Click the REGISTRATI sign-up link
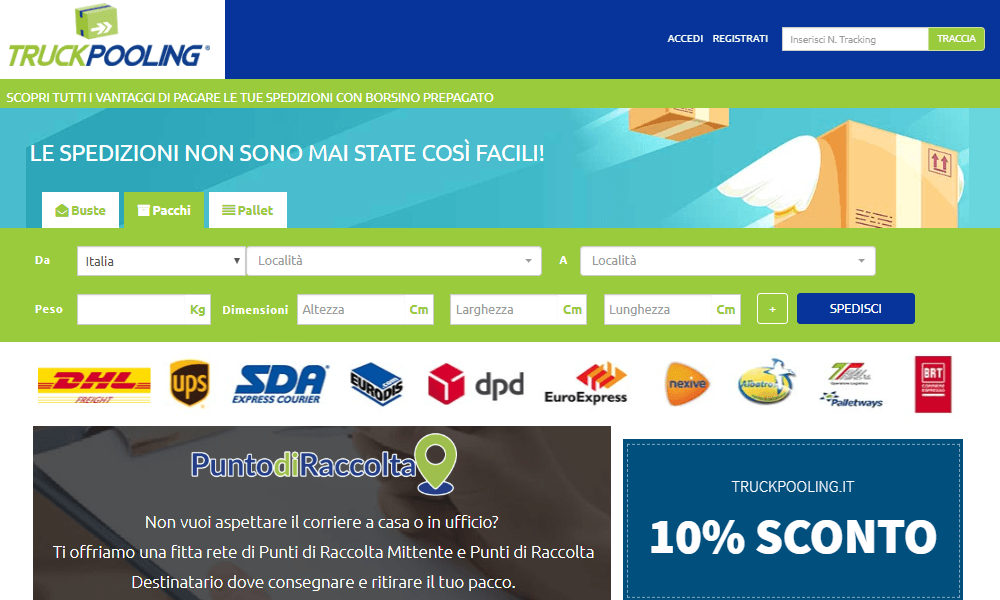Image resolution: width=1000 pixels, height=600 pixels. pos(740,39)
